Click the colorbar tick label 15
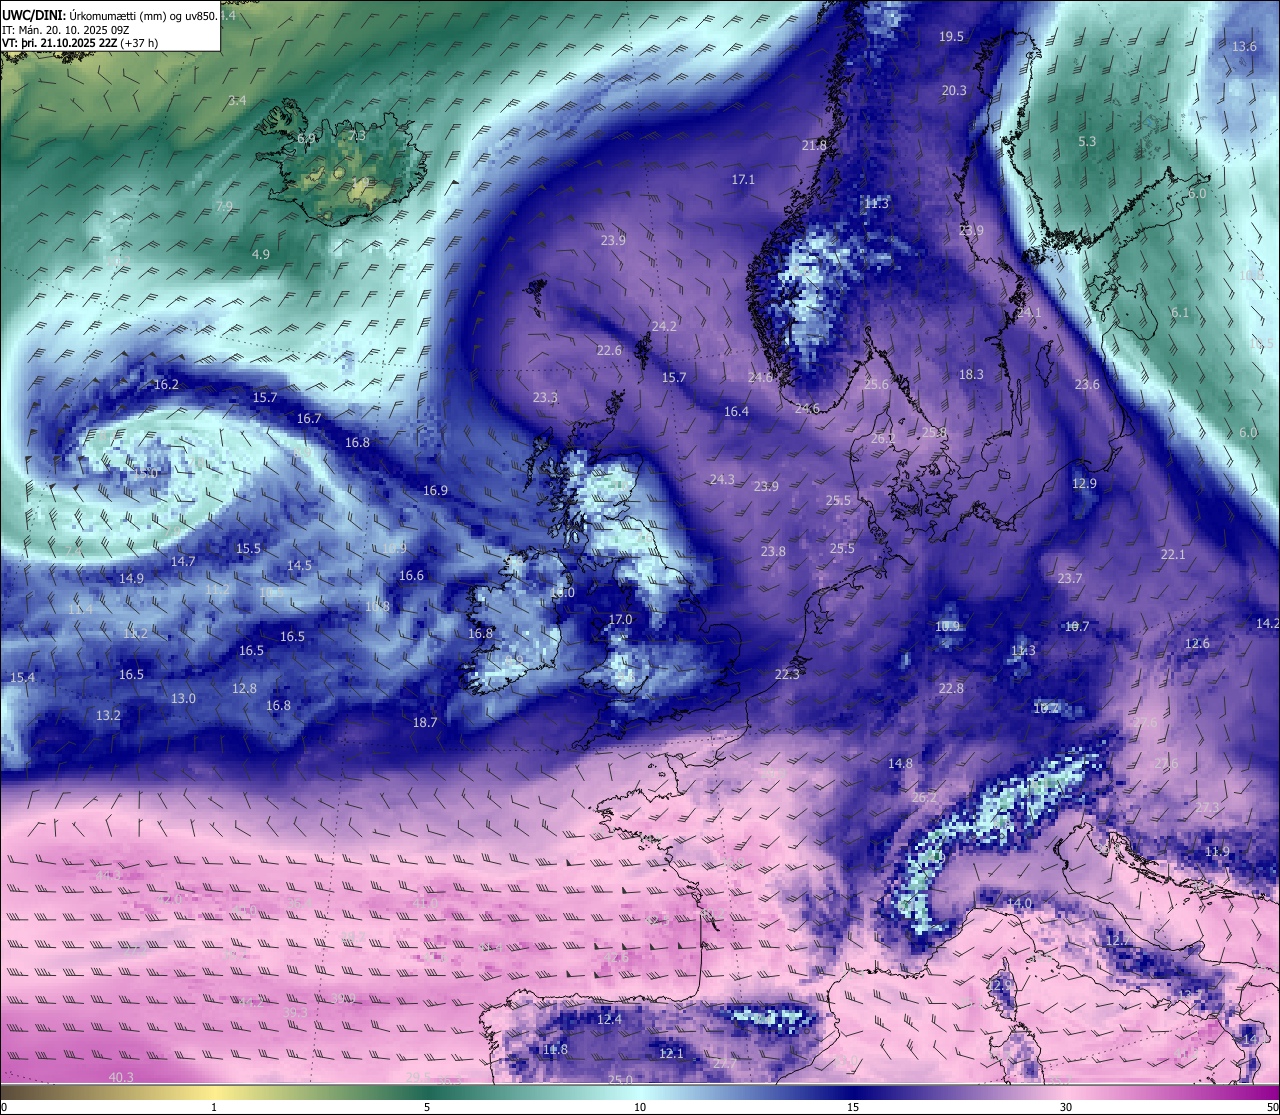The image size is (1280, 1115). pyautogui.click(x=853, y=1107)
